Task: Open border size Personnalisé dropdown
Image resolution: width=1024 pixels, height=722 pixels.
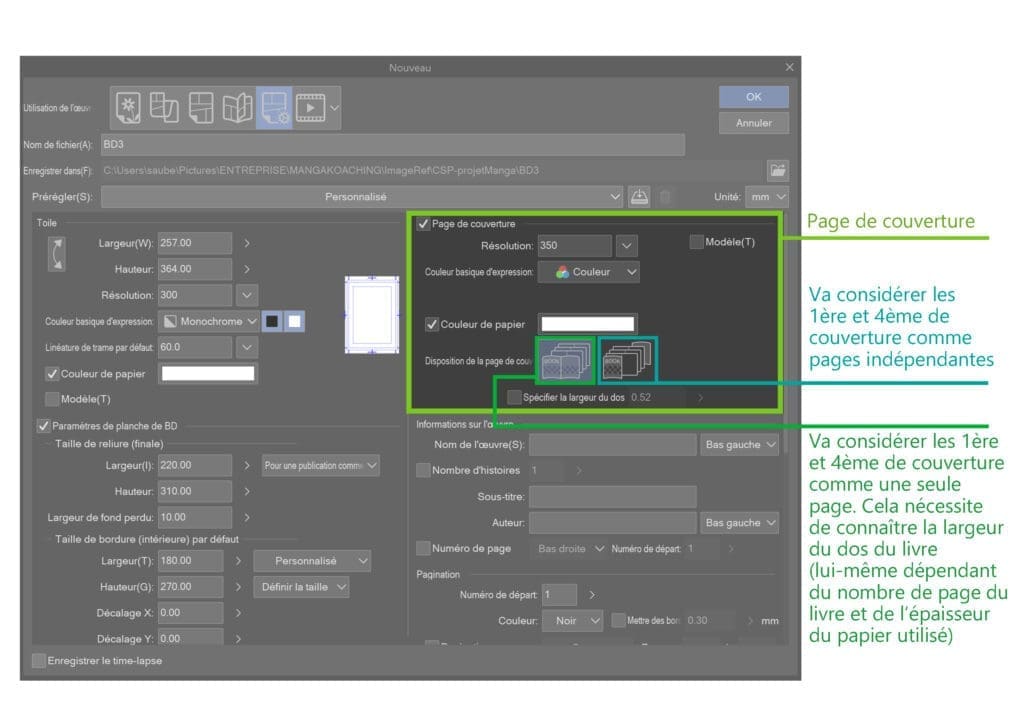Action: tap(312, 561)
